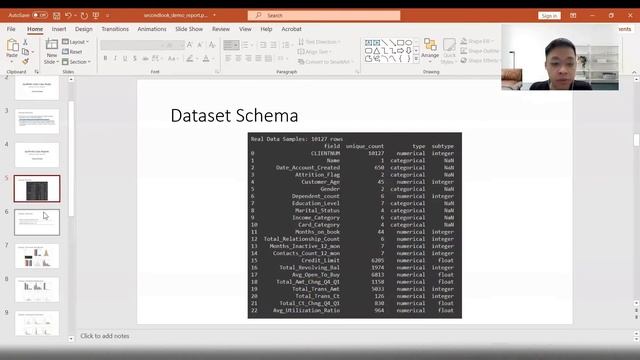The image size is (640, 360).
Task: Redo the last action
Action: [x=84, y=16]
